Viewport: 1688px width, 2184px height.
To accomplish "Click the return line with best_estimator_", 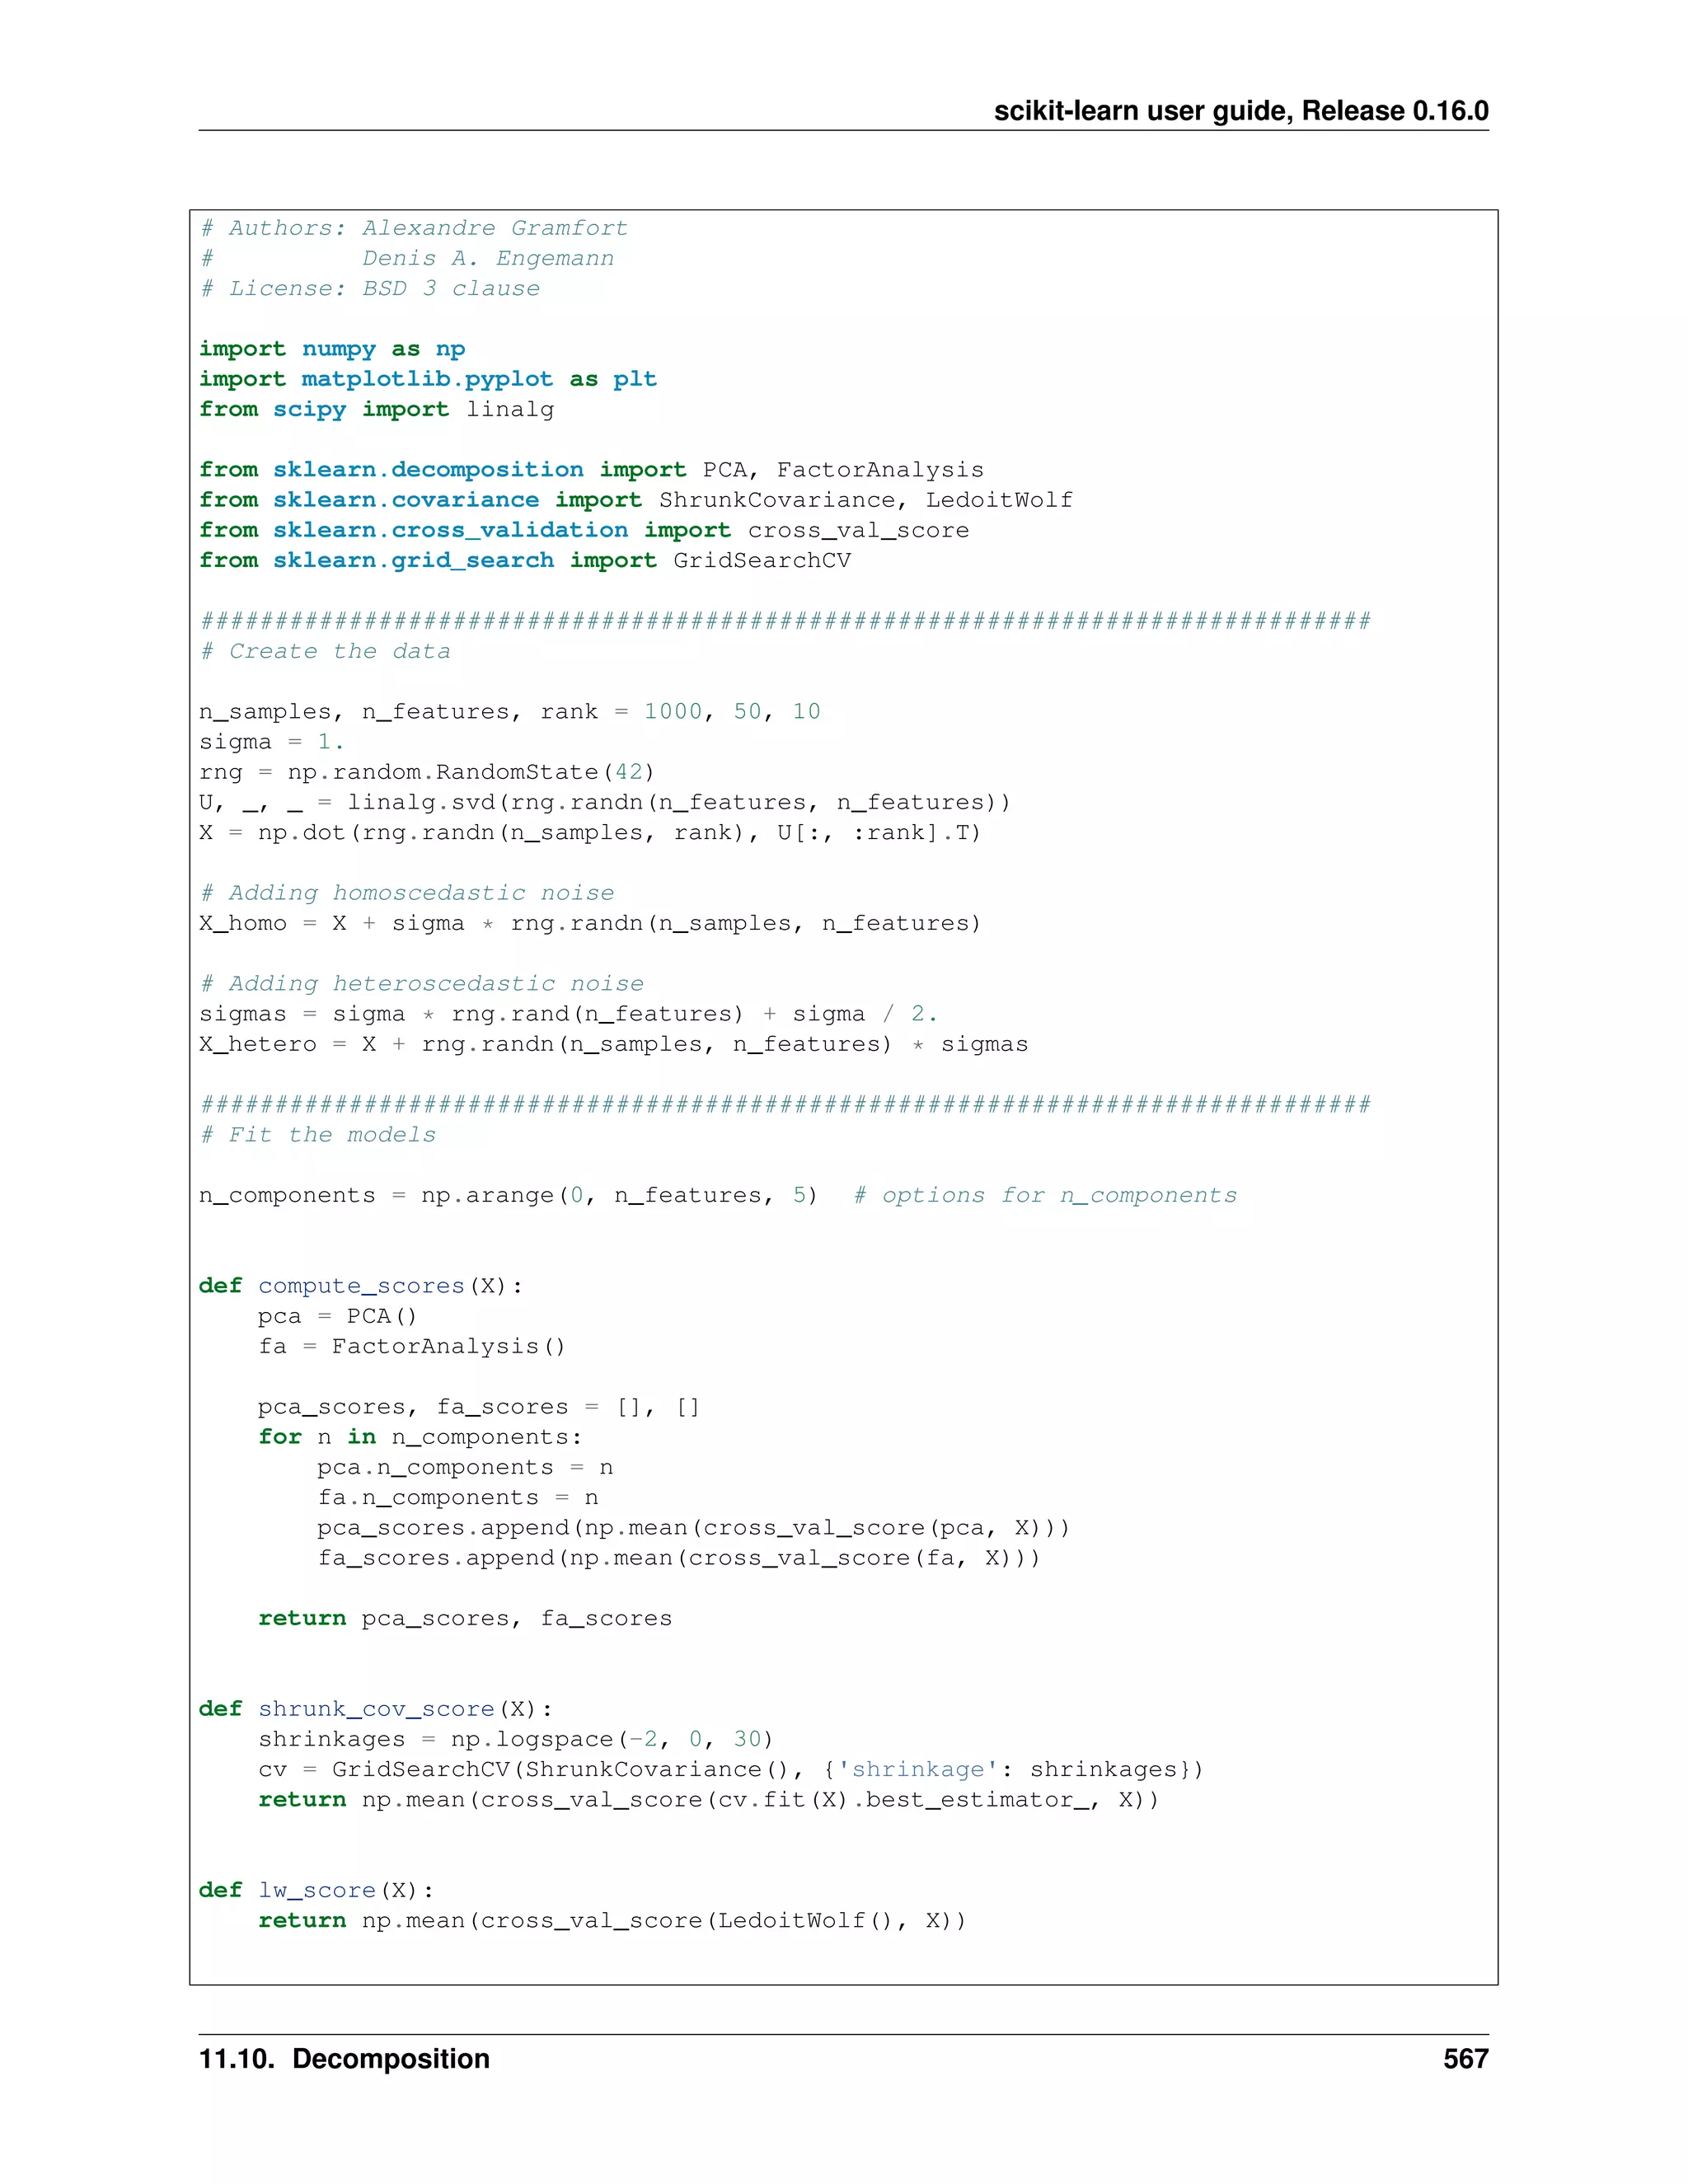I will [x=709, y=1800].
